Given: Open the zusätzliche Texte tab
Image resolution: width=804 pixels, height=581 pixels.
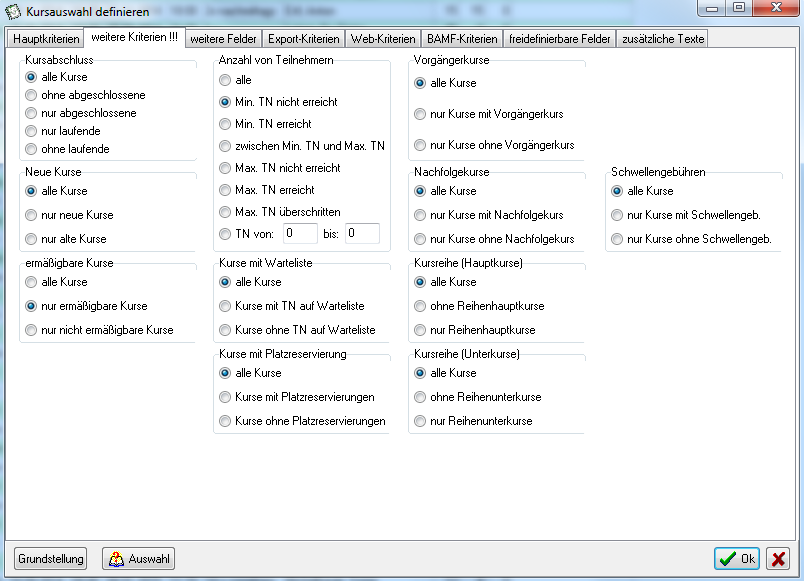Looking at the screenshot, I should click(663, 39).
